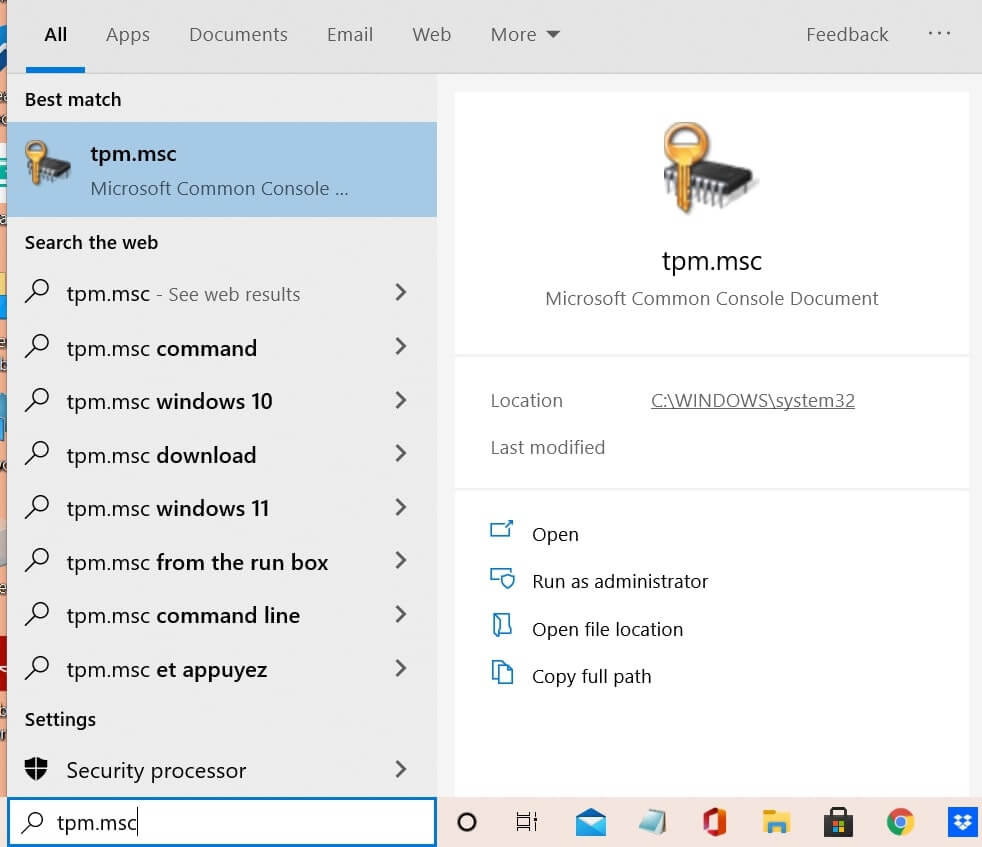The image size is (982, 847).
Task: Expand the 'tpm.msc windows 11' suggestion arrow
Action: [x=401, y=508]
